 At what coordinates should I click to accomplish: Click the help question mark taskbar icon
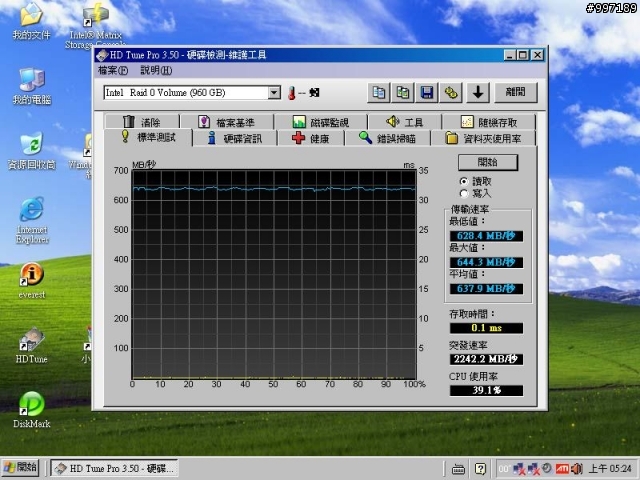480,469
